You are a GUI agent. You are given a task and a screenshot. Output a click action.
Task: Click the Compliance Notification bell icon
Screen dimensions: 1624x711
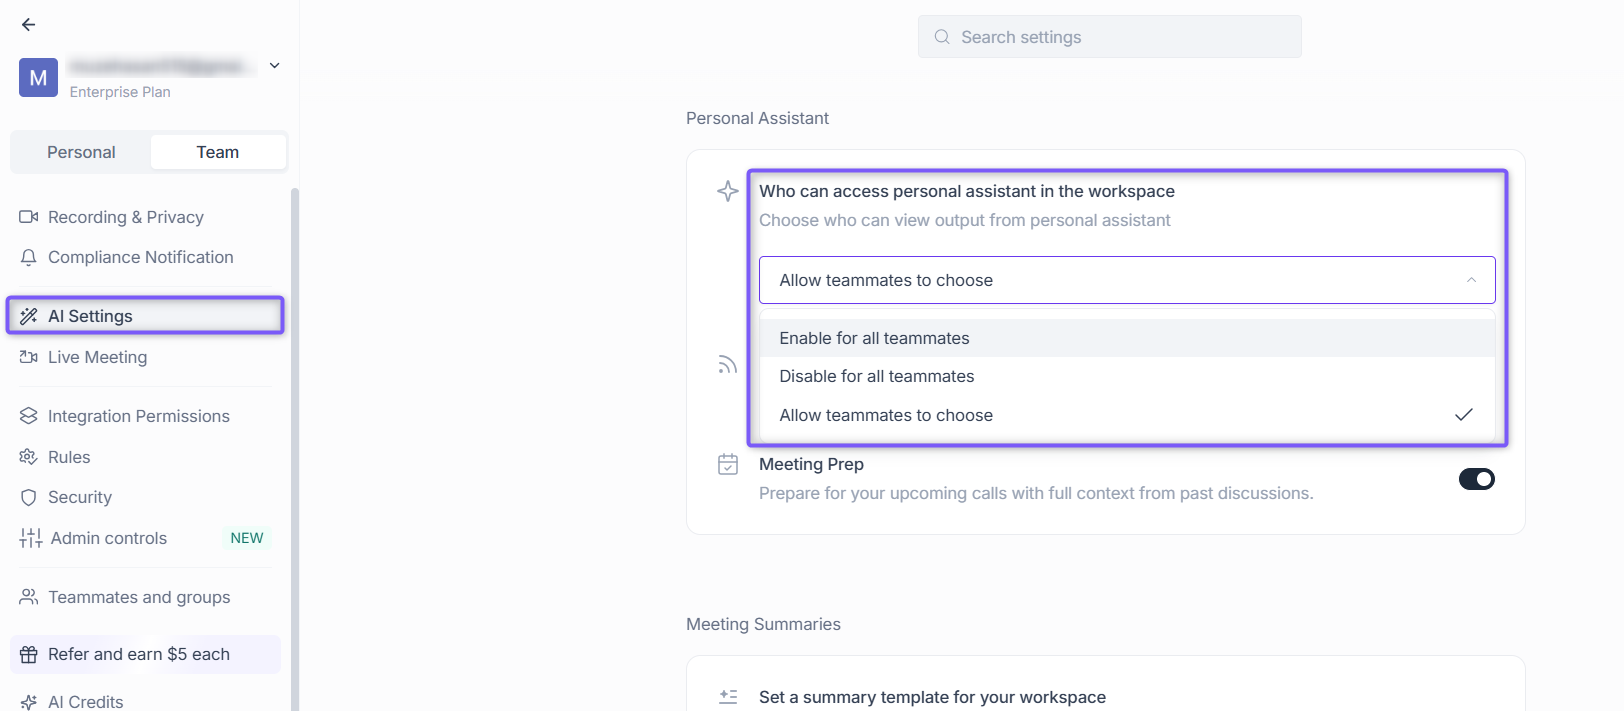click(x=29, y=257)
